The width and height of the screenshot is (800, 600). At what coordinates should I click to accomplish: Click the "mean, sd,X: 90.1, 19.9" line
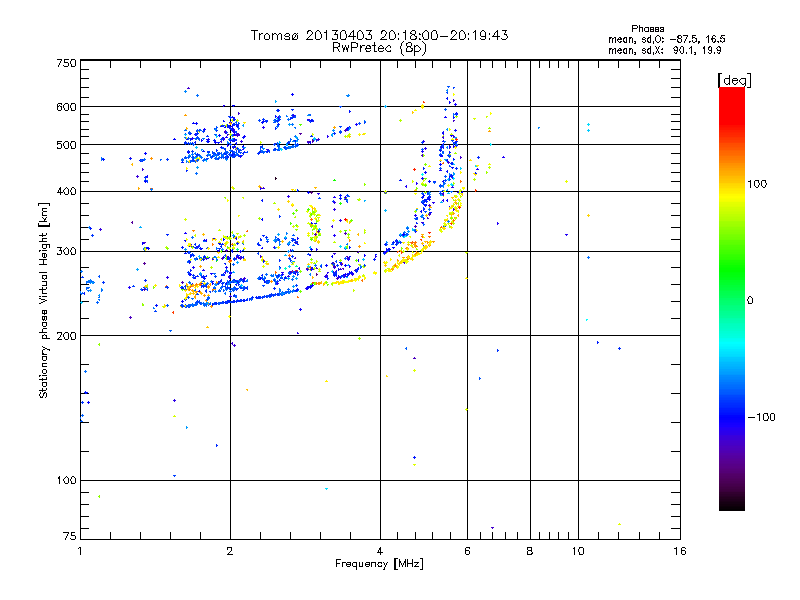coord(664,50)
